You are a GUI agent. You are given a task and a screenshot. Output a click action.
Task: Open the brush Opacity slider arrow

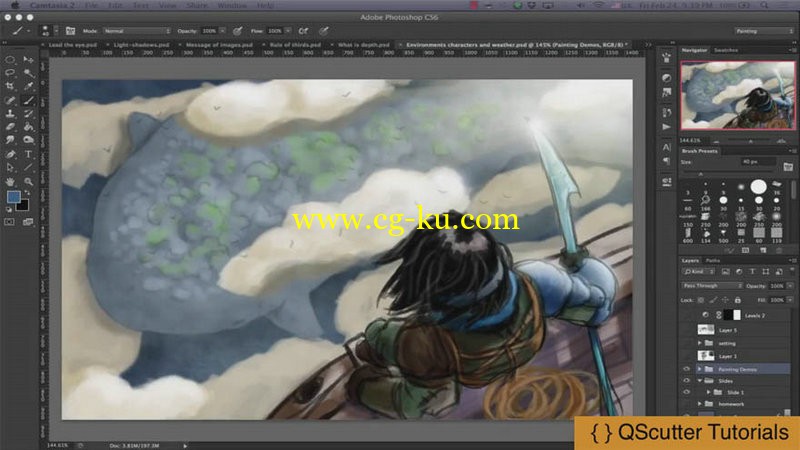[222, 31]
